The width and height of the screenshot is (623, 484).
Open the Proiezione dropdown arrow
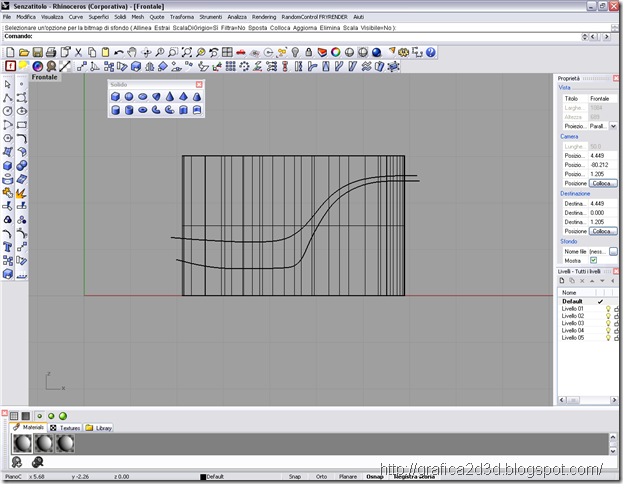pos(613,126)
